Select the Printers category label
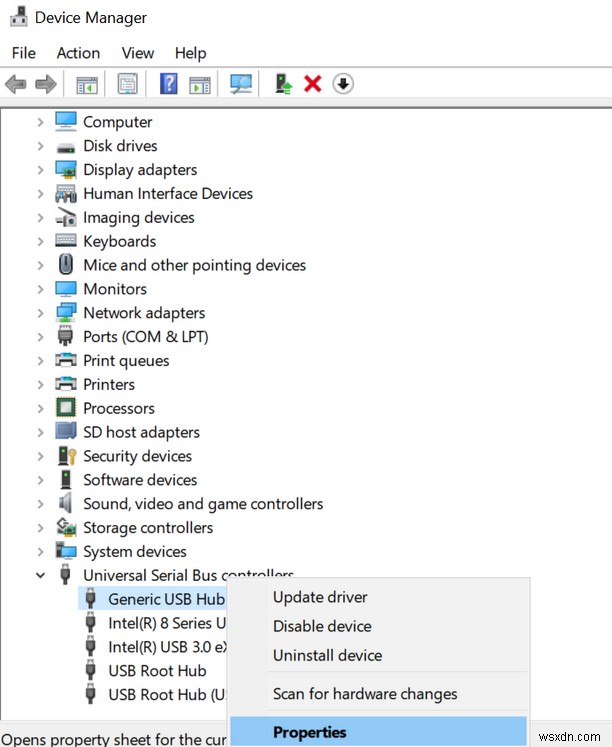The image size is (612, 747). pos(109,384)
